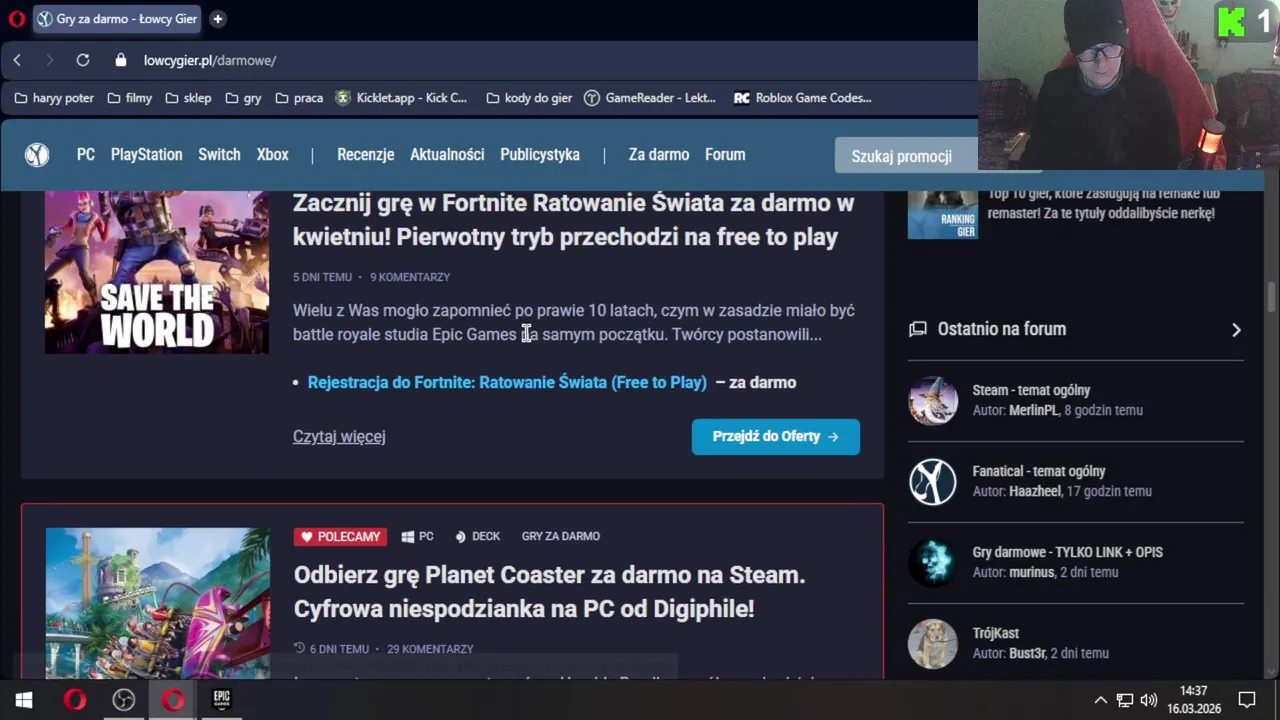Click the Bust3r avatar
1280x720 pixels.
tap(933, 644)
